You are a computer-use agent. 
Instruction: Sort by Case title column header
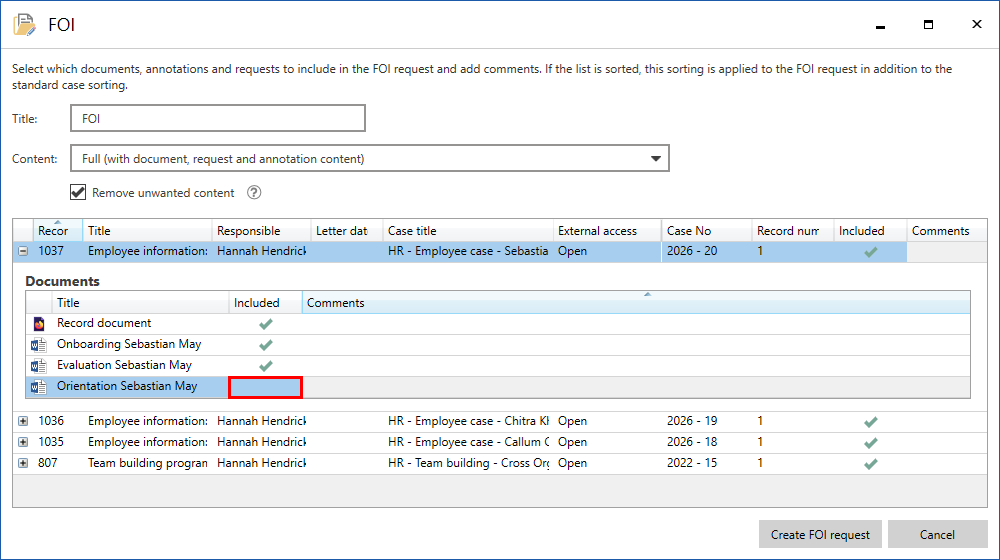[x=467, y=231]
